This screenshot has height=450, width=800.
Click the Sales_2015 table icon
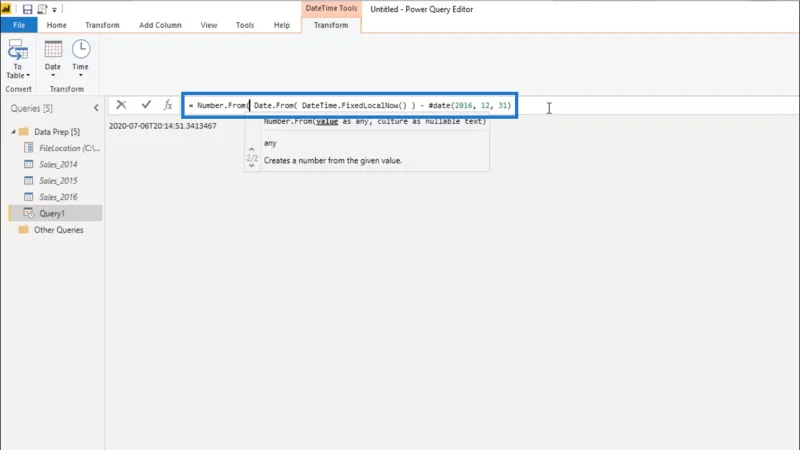click(x=29, y=181)
